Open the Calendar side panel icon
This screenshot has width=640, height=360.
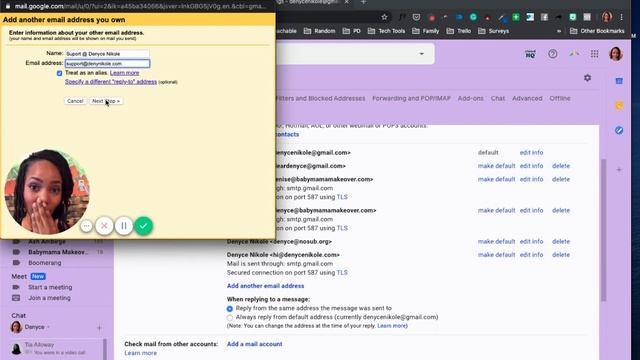[x=619, y=81]
